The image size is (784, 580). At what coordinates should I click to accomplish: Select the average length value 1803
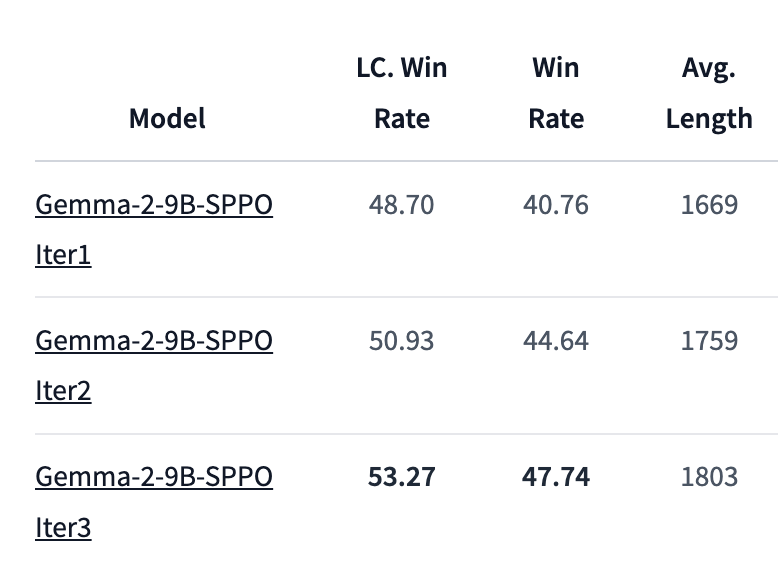pos(710,477)
